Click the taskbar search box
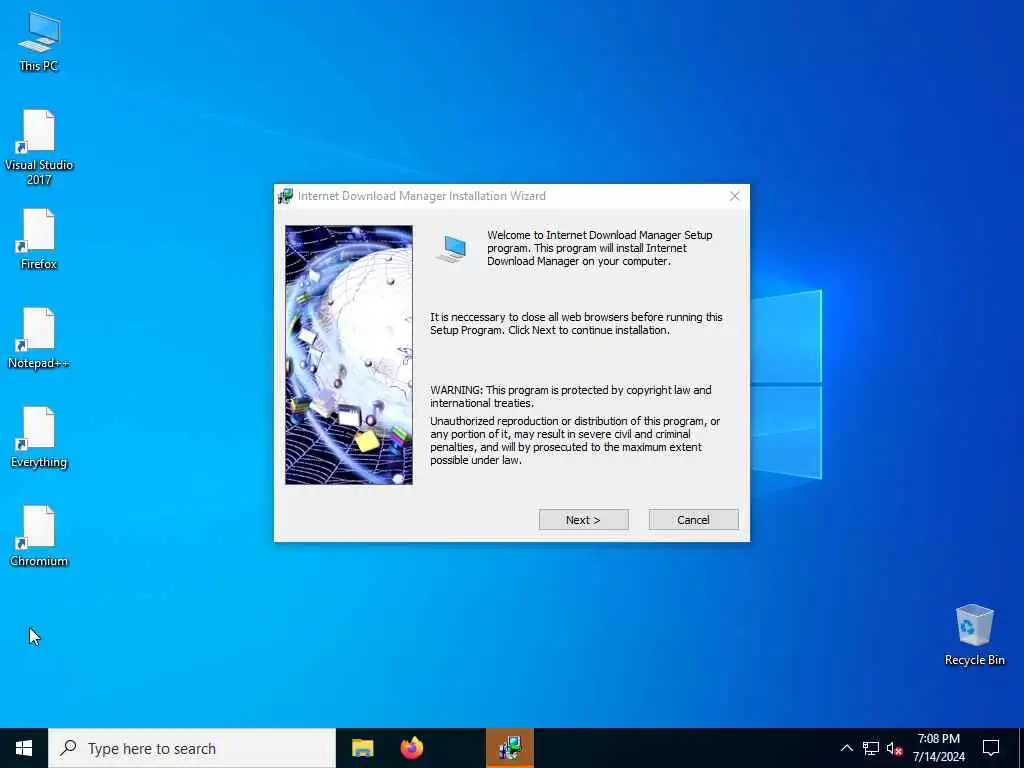The width and height of the screenshot is (1024, 768). click(192, 748)
